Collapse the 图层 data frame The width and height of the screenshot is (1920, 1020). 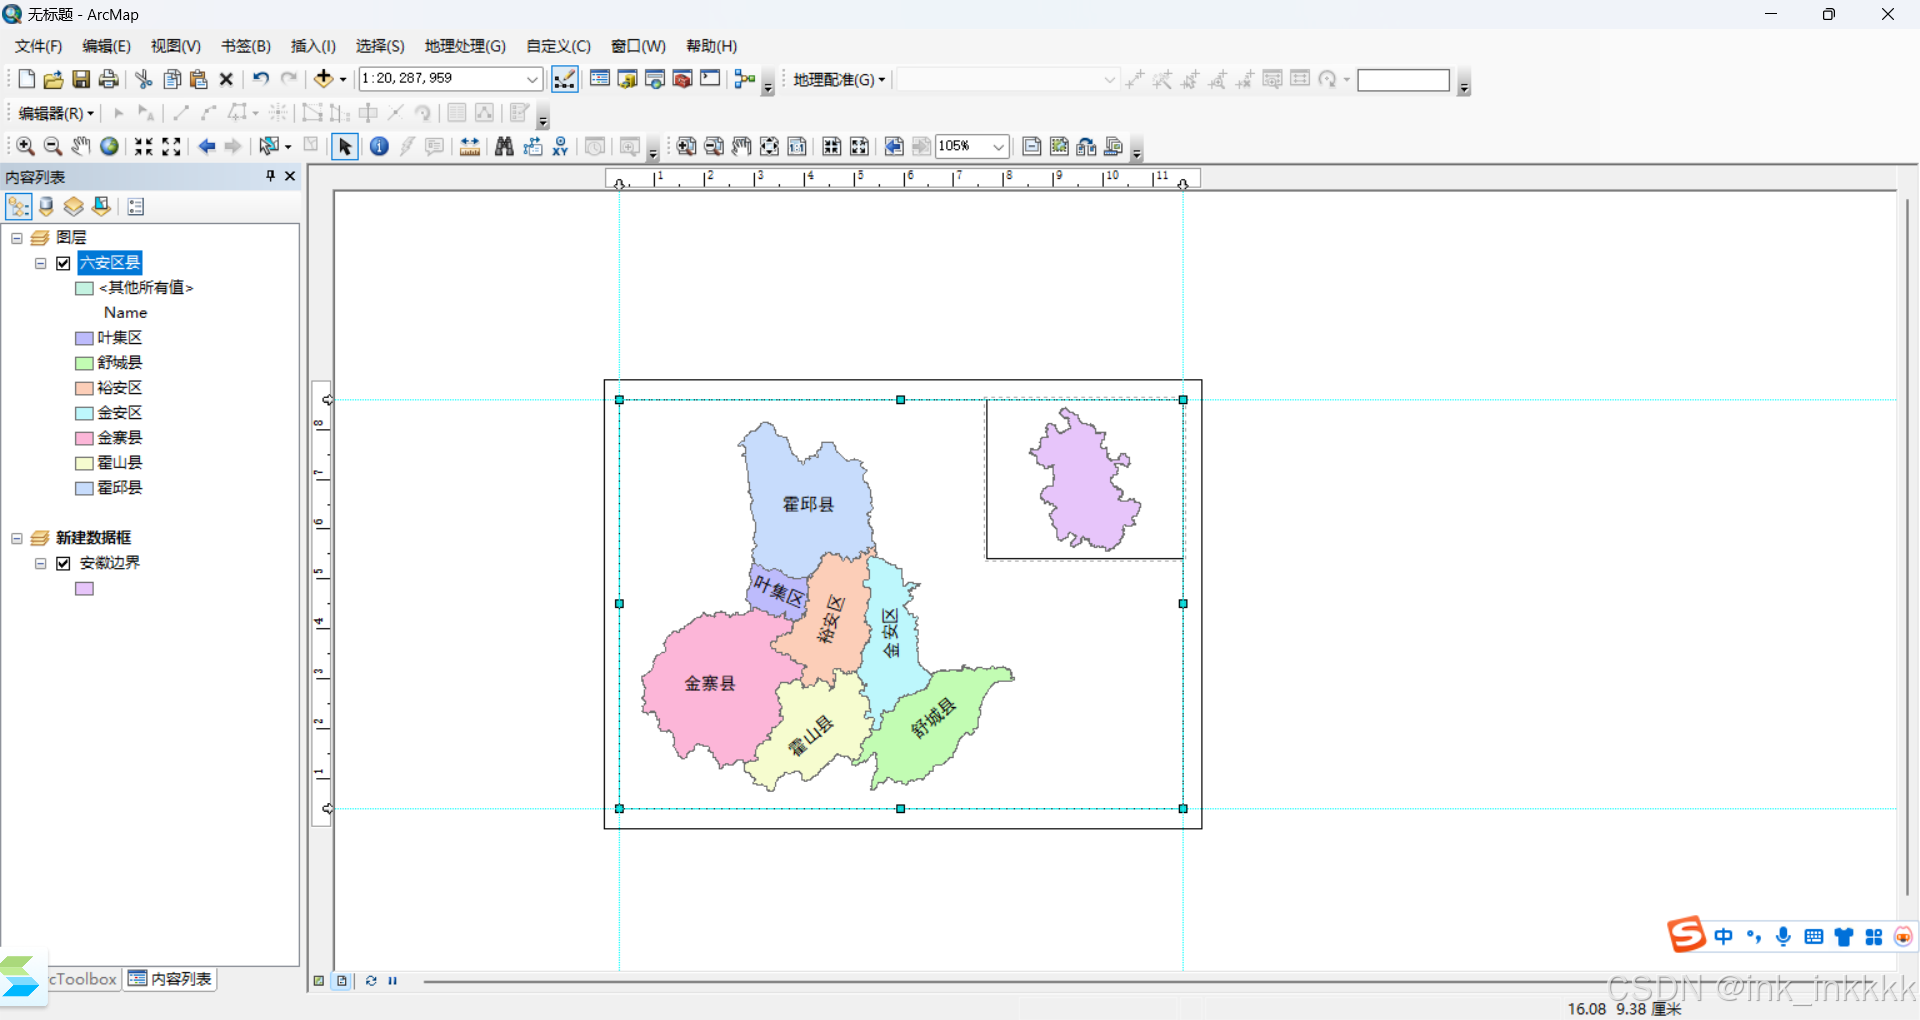17,238
